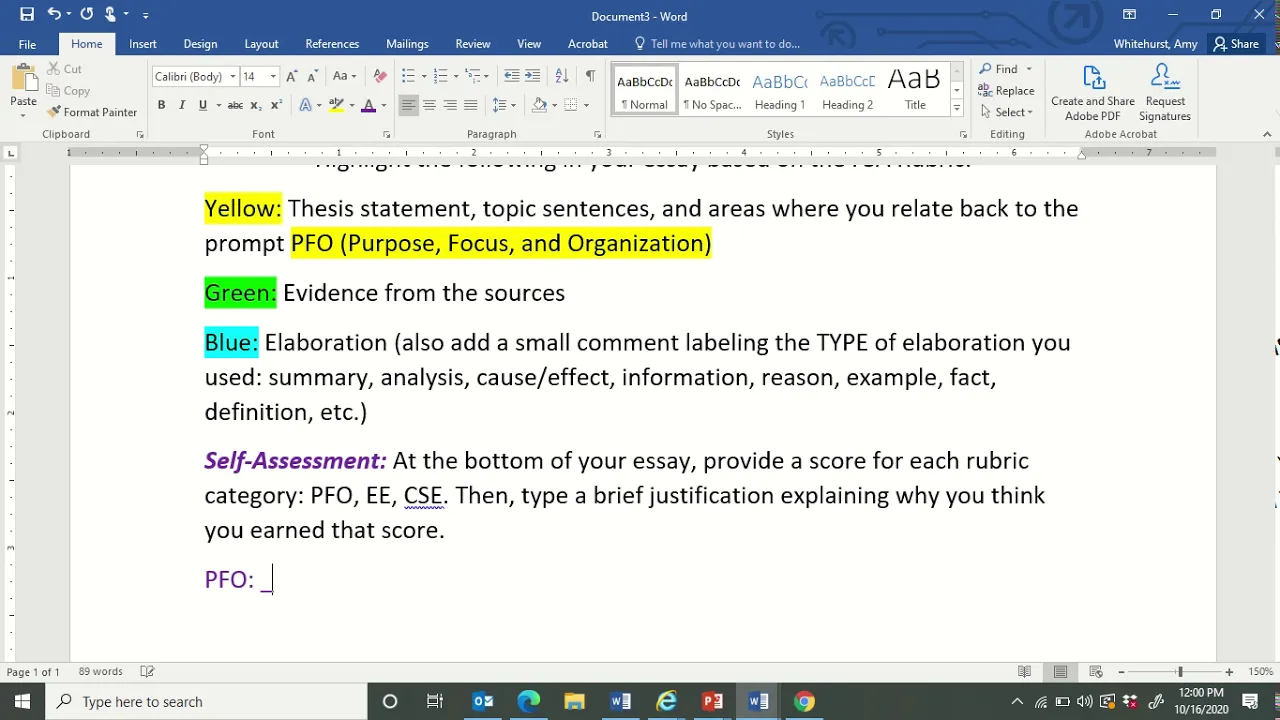The width and height of the screenshot is (1280, 720).
Task: Align text right
Action: click(450, 105)
